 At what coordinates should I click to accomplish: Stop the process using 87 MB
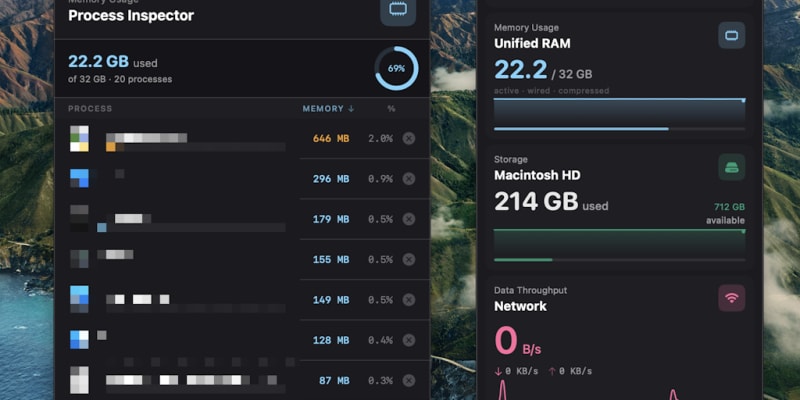pos(409,380)
